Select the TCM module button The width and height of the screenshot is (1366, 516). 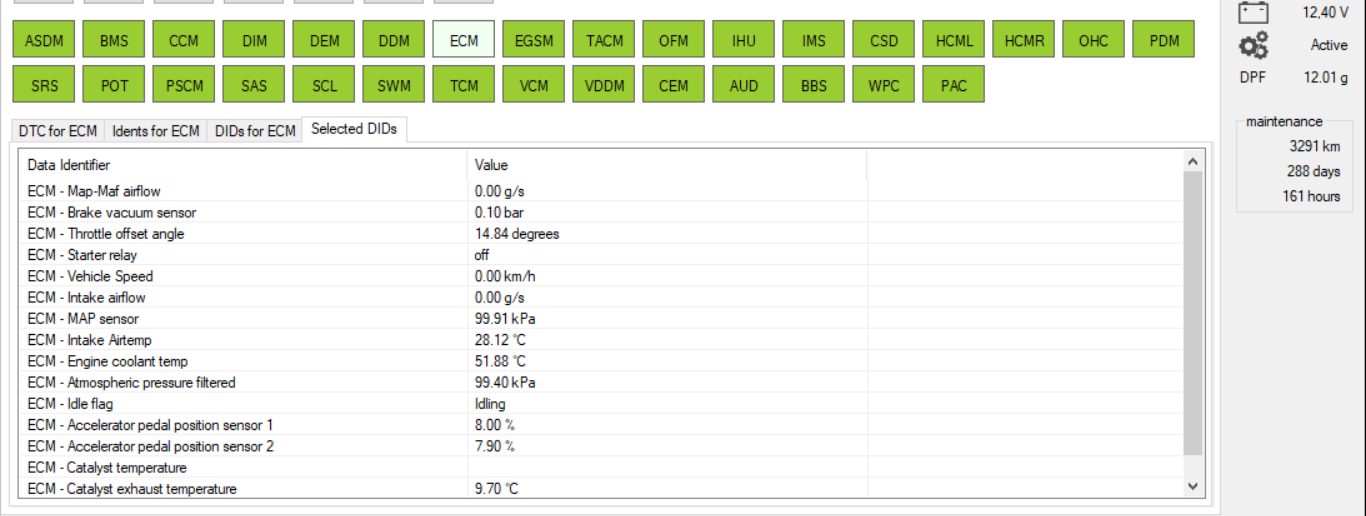464,86
